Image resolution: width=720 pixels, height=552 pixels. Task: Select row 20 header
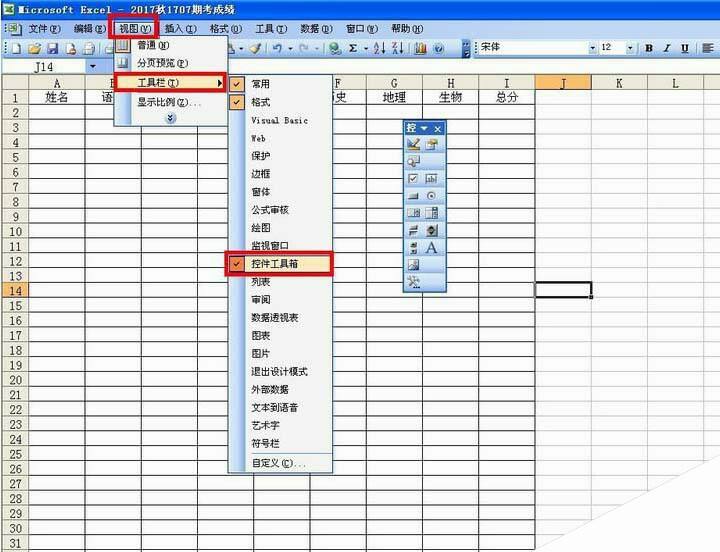15,380
